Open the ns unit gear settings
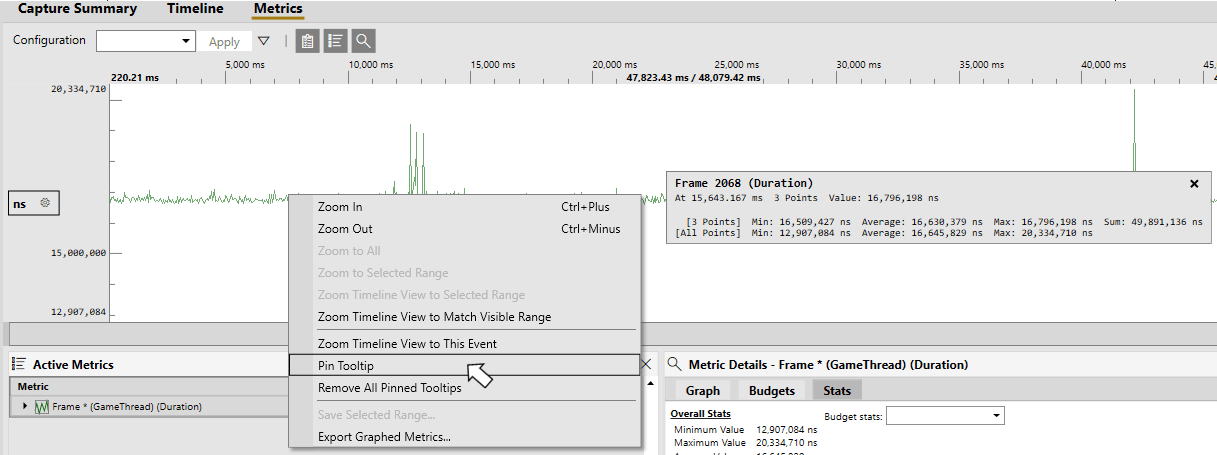 tap(45, 203)
